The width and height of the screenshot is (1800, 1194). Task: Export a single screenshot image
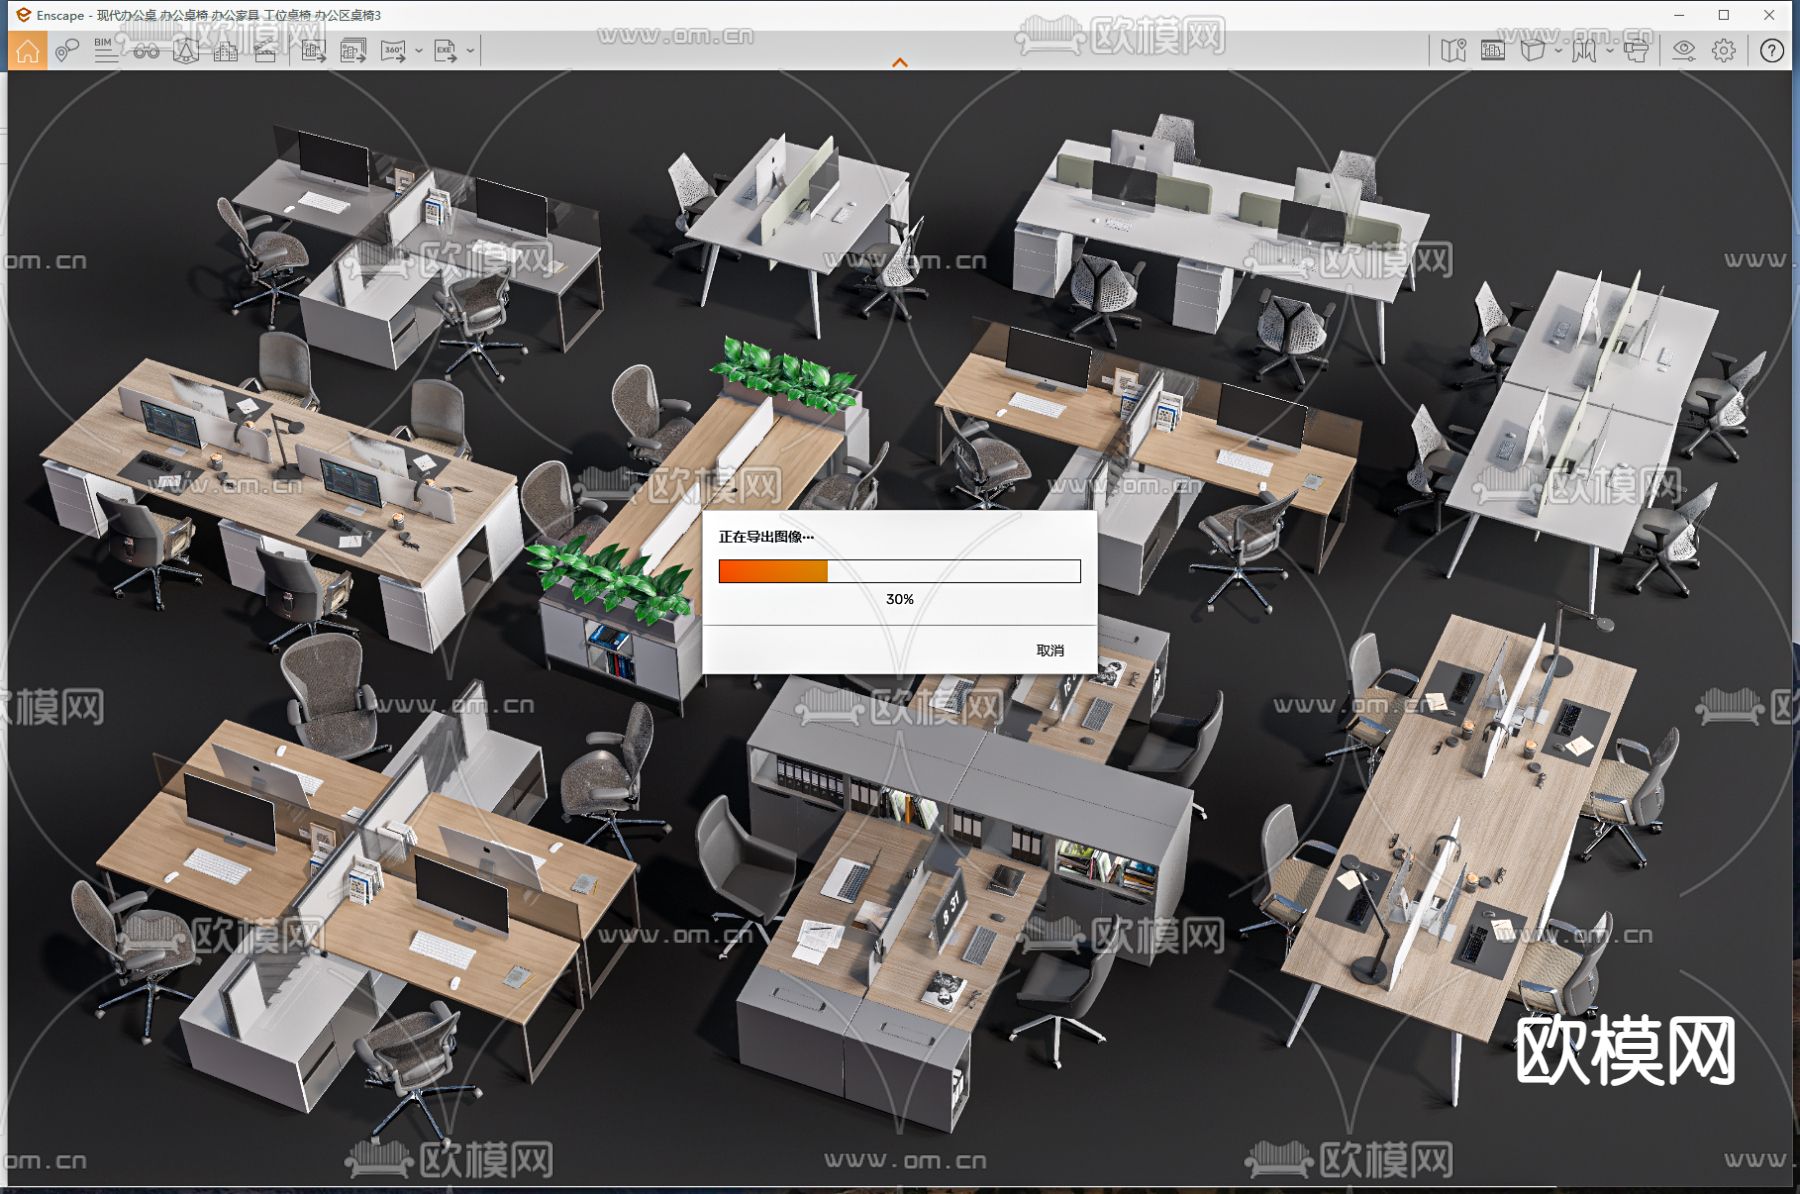point(313,51)
